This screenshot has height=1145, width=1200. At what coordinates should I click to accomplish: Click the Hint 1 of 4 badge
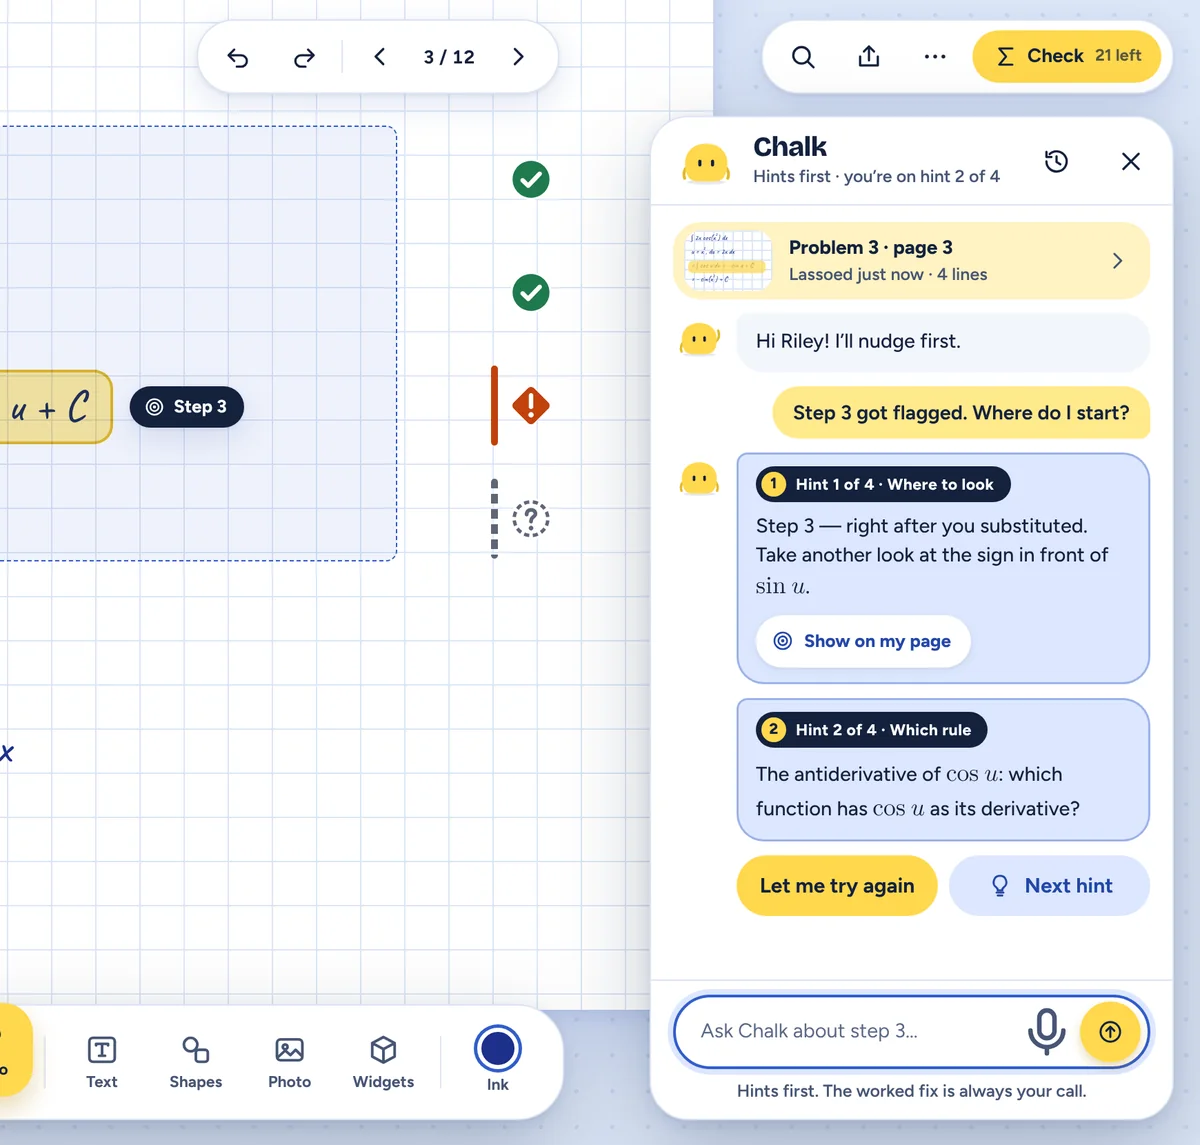coord(883,485)
